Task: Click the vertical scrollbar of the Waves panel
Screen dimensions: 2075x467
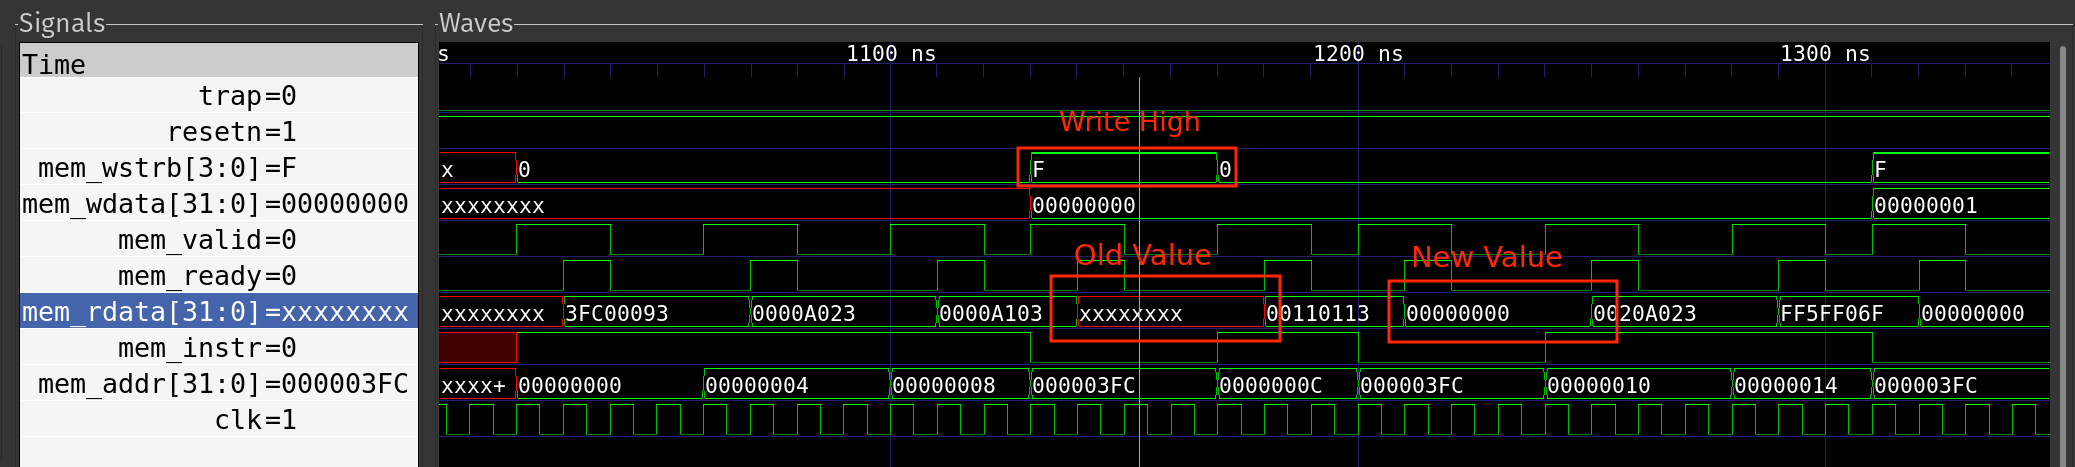Action: [2062, 254]
